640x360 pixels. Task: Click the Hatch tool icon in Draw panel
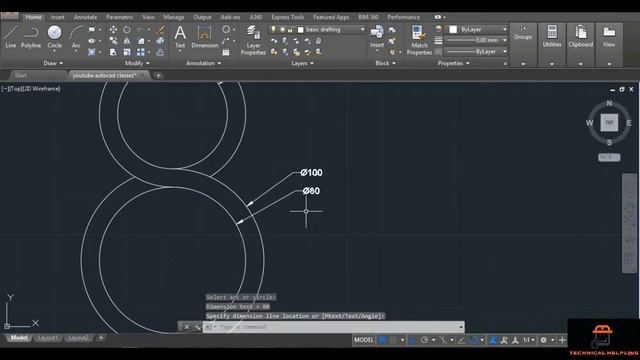tap(92, 52)
